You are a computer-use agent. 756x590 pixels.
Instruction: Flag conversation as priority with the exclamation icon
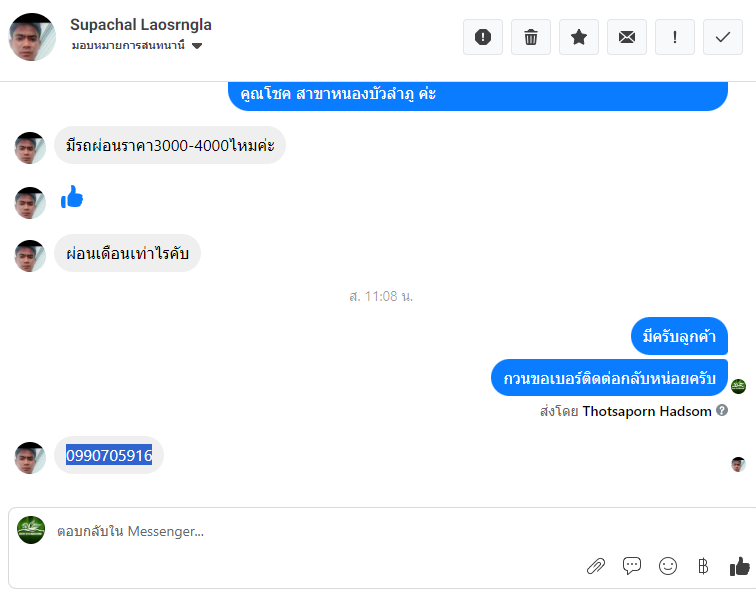[x=675, y=37]
